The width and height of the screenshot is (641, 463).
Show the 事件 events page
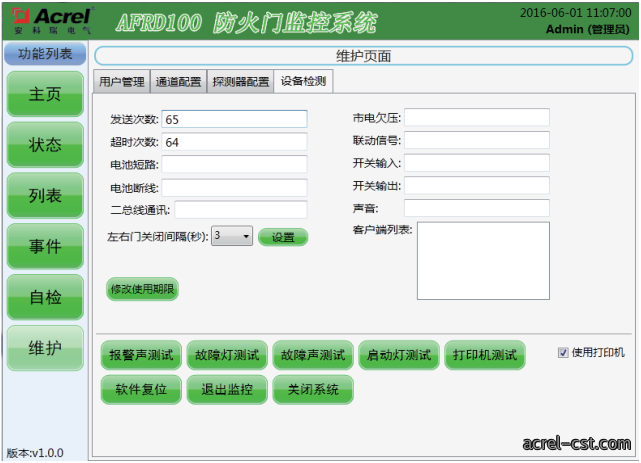coord(45,246)
